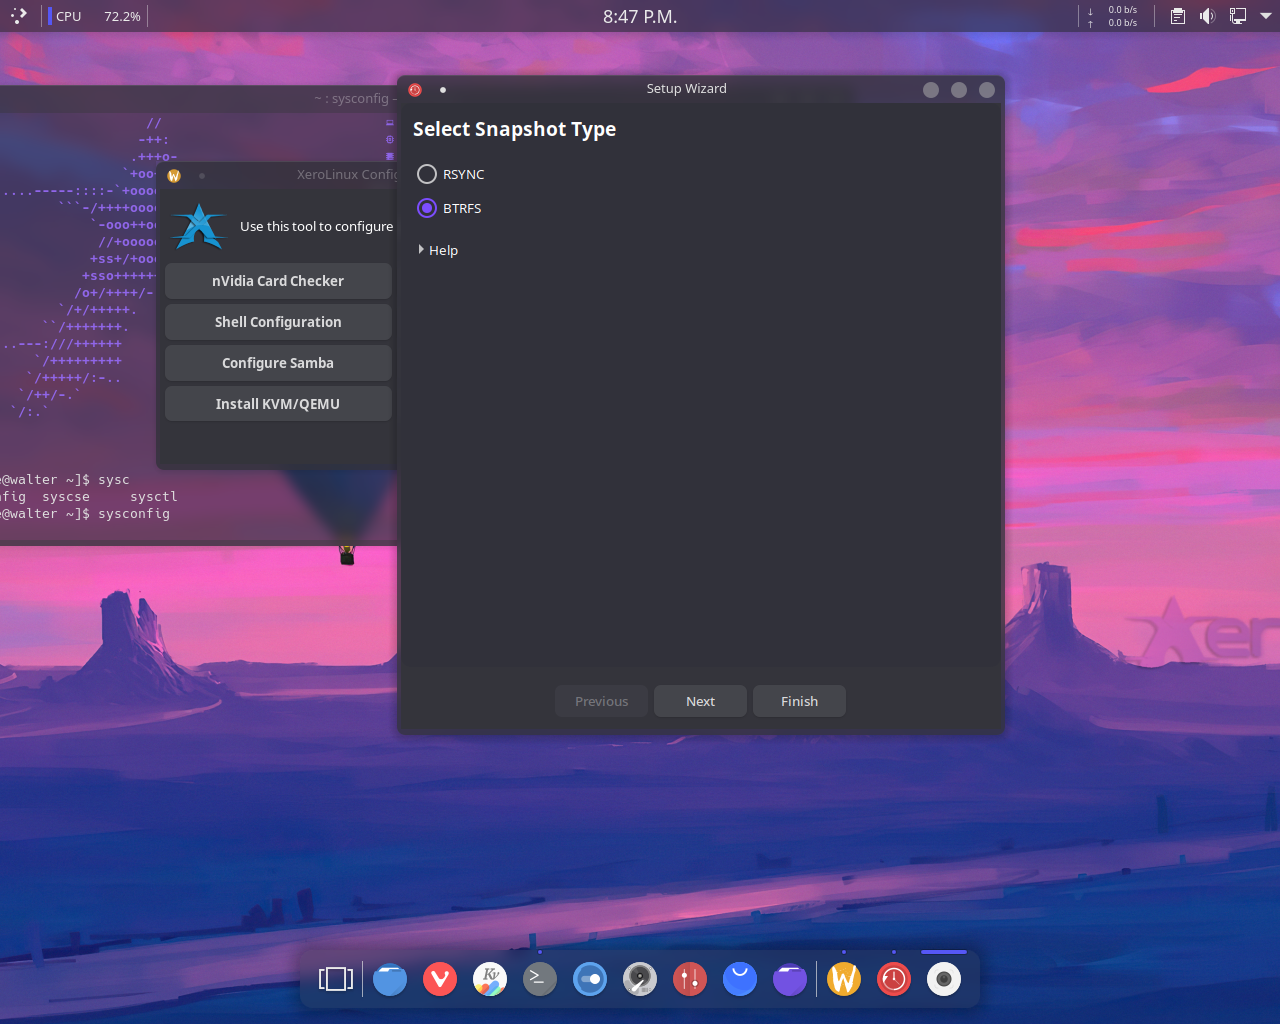
Task: Open the network connections tray icon
Action: [x=1237, y=16]
